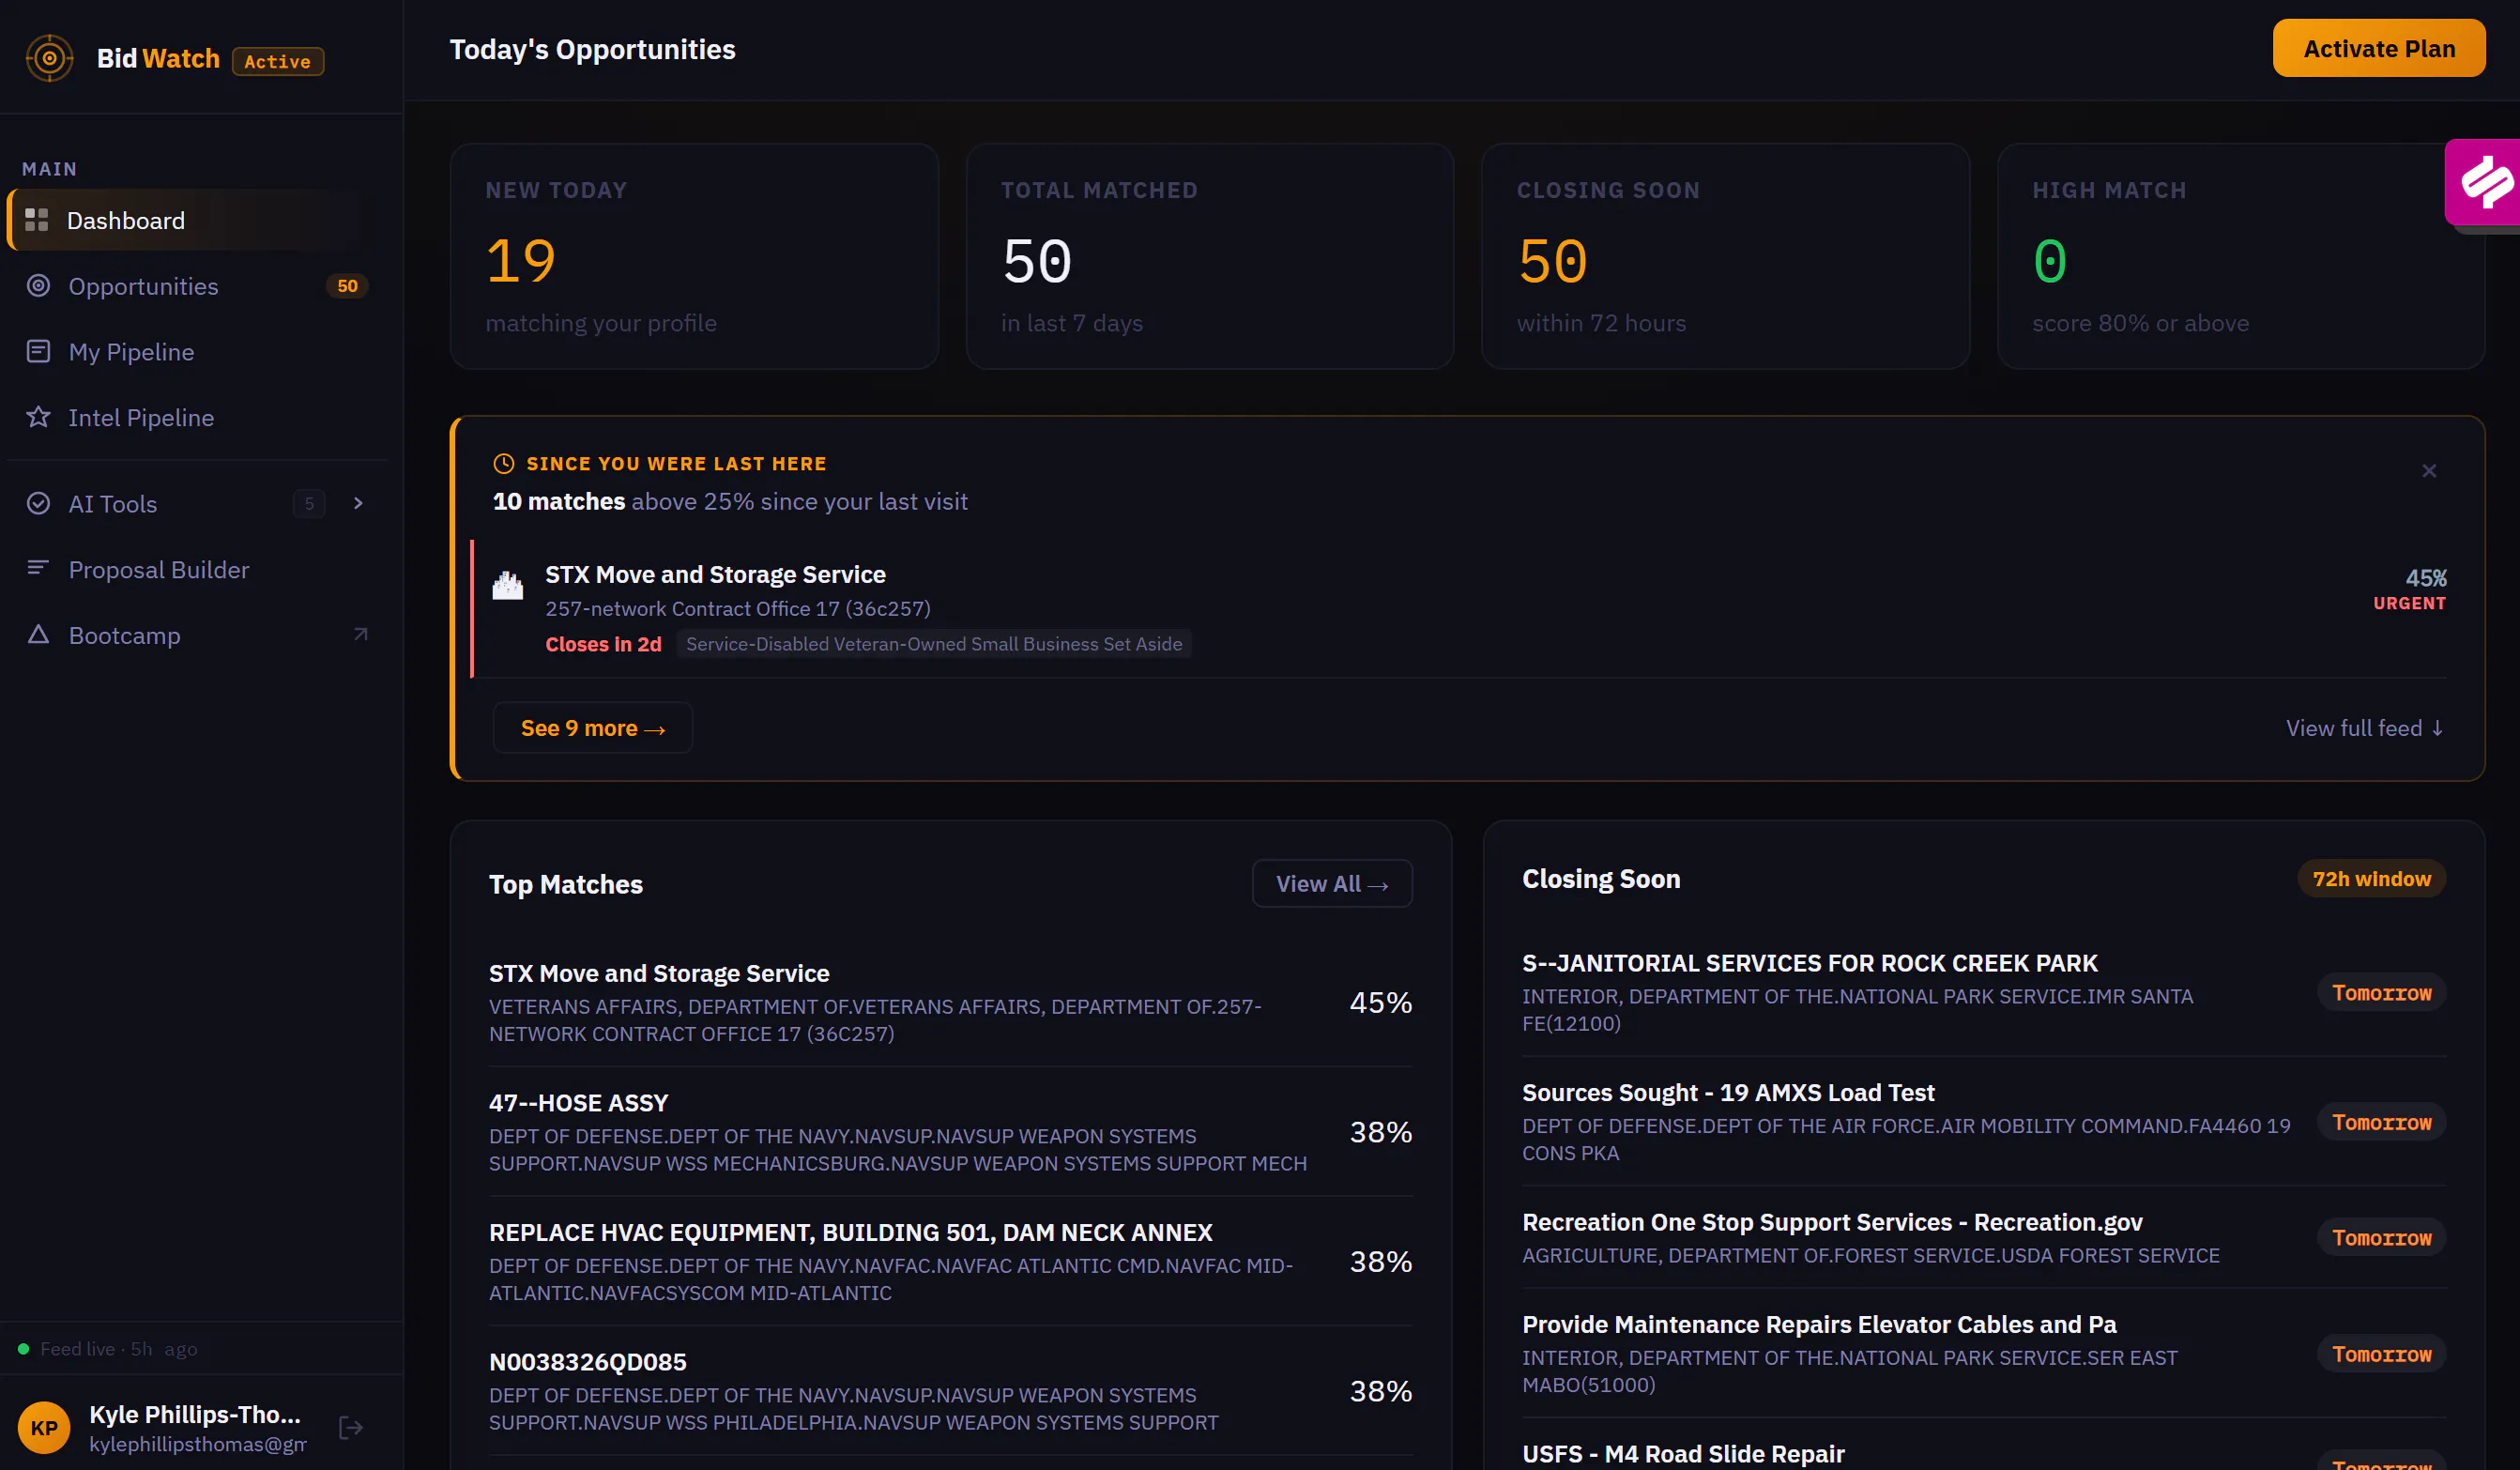Click the 38% score for Replace HVAC Equipment
Image resolution: width=2520 pixels, height=1470 pixels.
[x=1381, y=1262]
